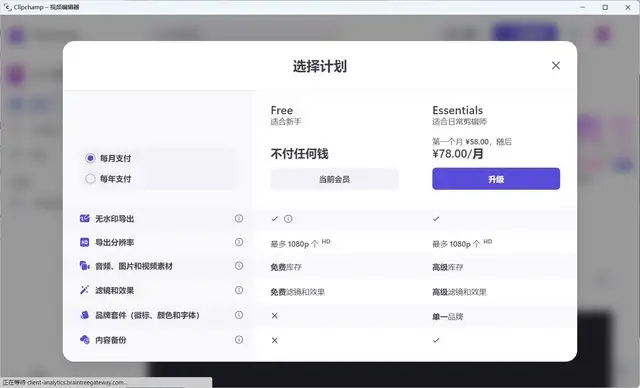640x388 pixels.
Task: Click 单一品牌 in the Essentials column
Action: click(x=448, y=317)
